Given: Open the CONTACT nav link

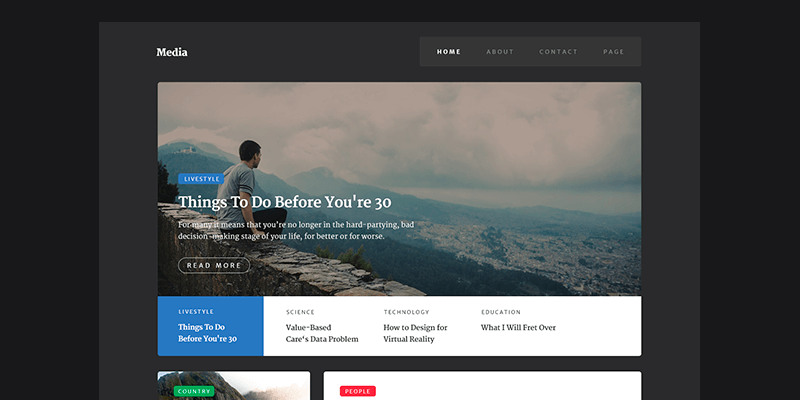Looking at the screenshot, I should point(559,52).
